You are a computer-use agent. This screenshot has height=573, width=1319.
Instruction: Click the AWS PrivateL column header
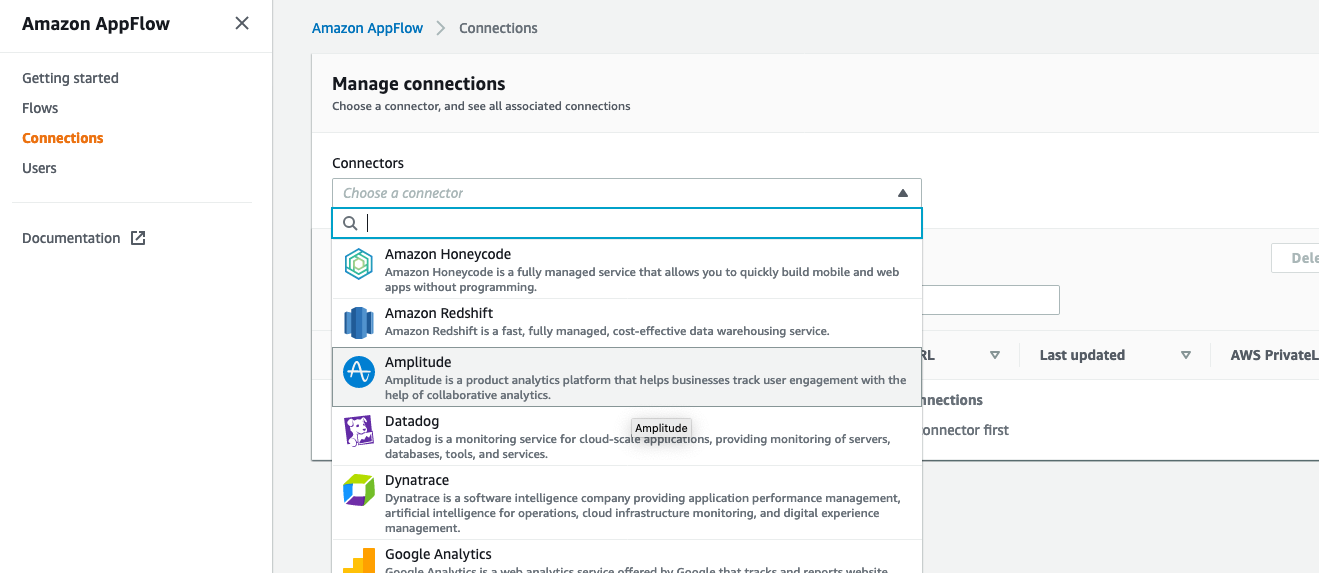[x=1274, y=355]
